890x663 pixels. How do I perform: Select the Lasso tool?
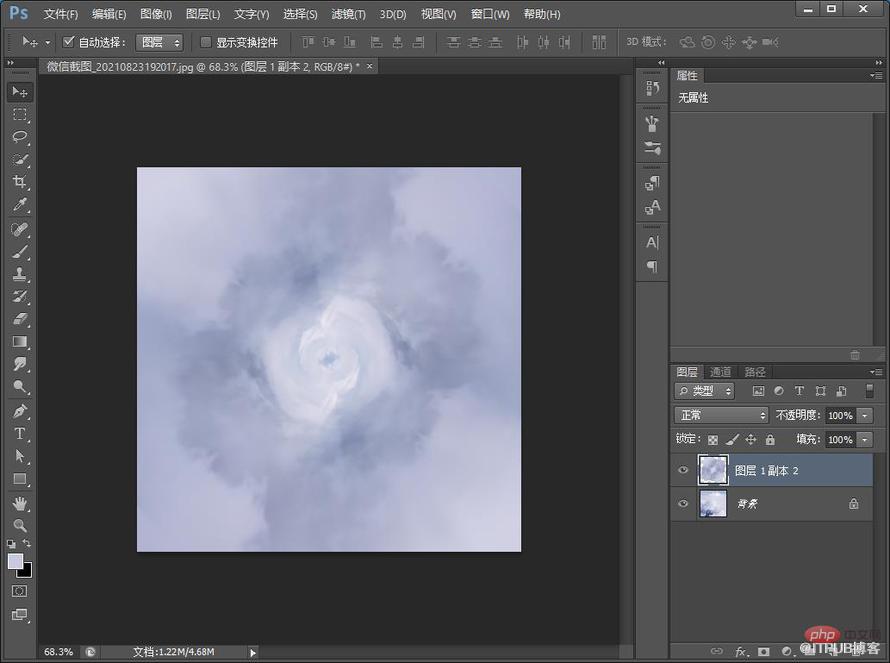[x=20, y=136]
